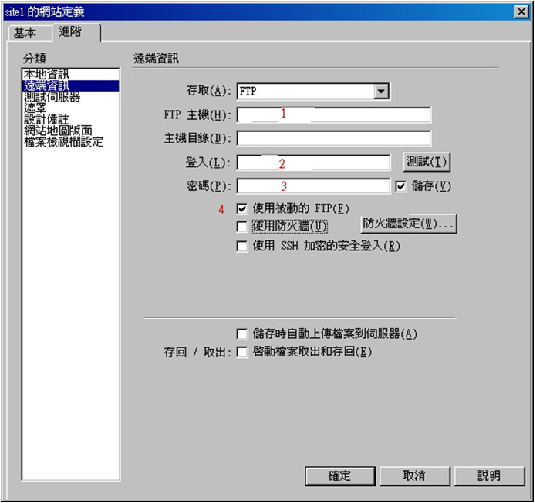The image size is (535, 503).
Task: Uncheck 使用被動的 FTP checkbox
Action: coord(242,209)
